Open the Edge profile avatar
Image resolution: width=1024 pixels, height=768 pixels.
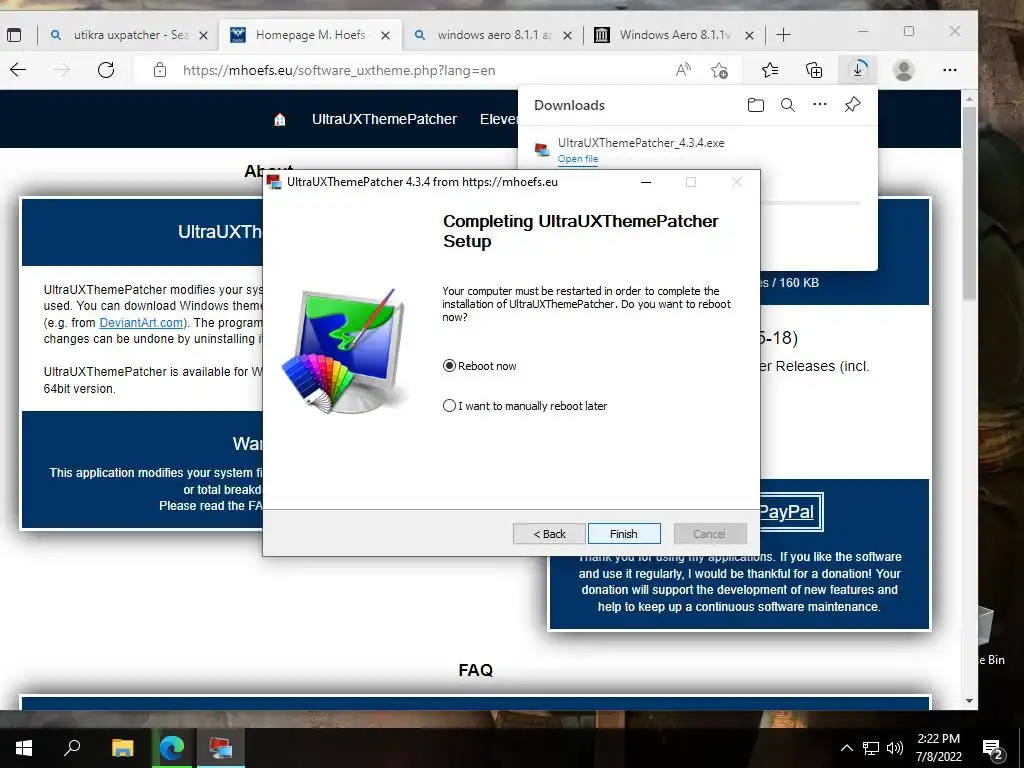click(904, 70)
